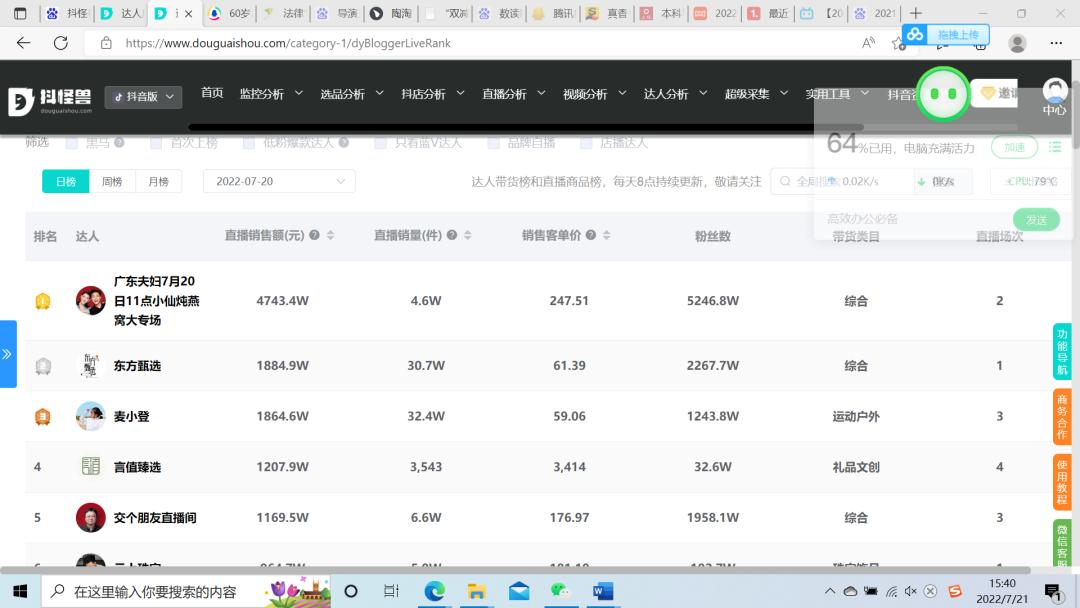This screenshot has width=1080, height=608.
Task: Click the green floating assistant face icon
Action: 943,93
